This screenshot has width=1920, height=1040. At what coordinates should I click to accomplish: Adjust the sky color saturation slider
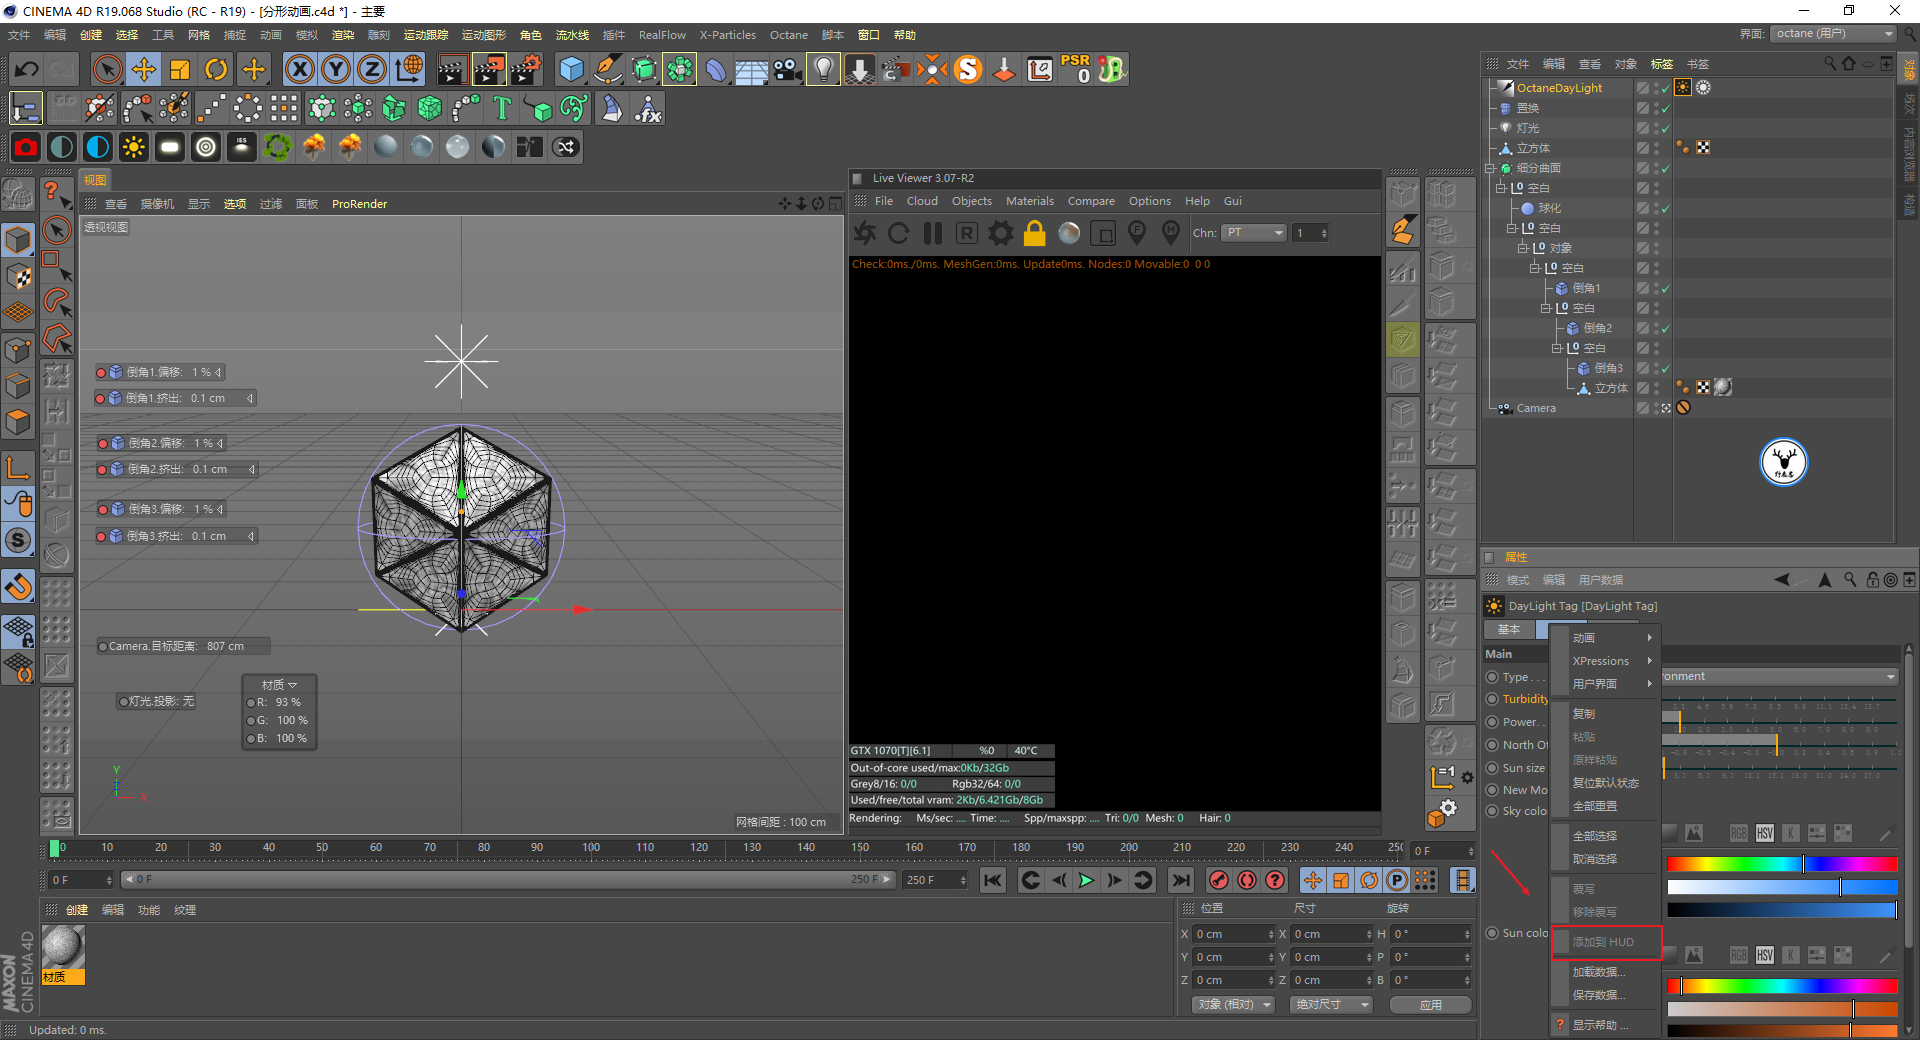coord(1782,887)
